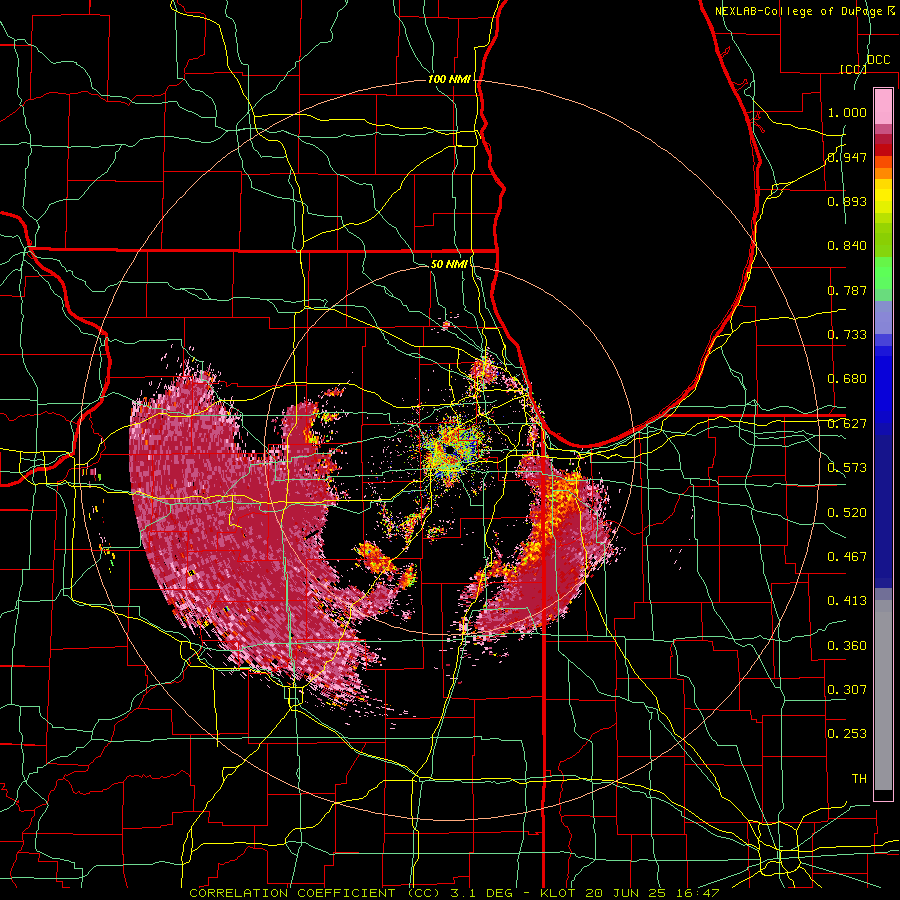Select the 0.307 legend value

847,690
